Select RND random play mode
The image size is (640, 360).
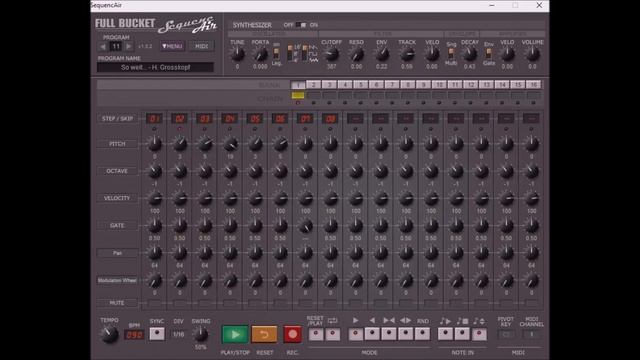(422, 334)
